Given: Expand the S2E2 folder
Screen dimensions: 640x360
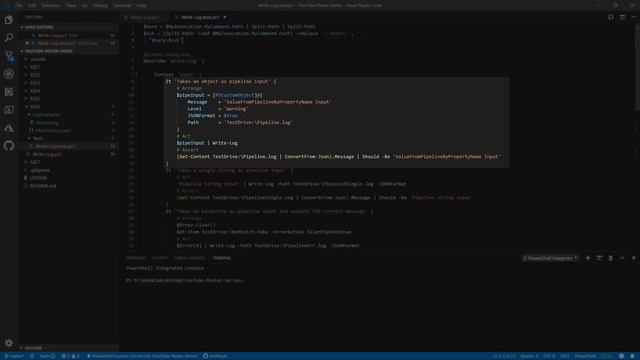Looking at the screenshot, I should pyautogui.click(x=35, y=75).
